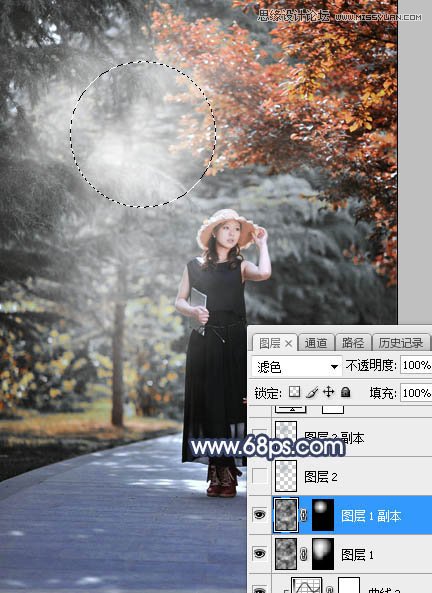This screenshot has width=432, height=593.
Task: Open the 通道 (Channels) tab
Action: (316, 343)
